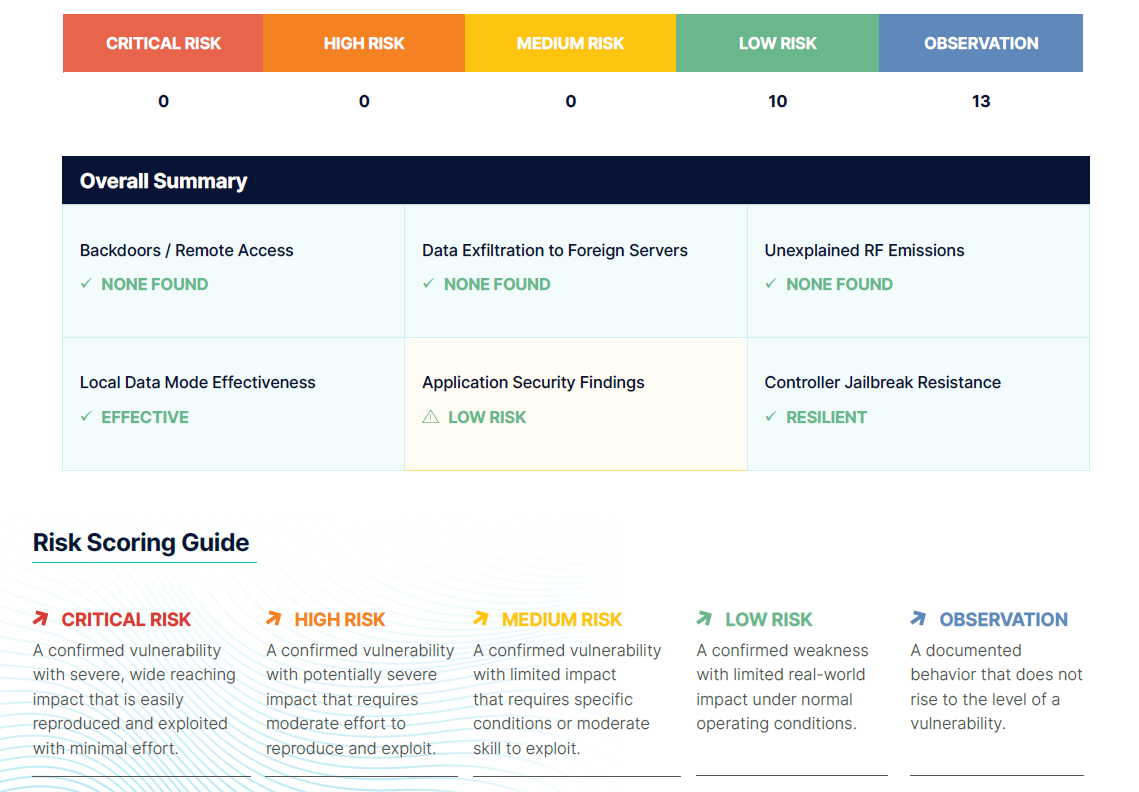Click the orange arrow icon beside High Risk

273,618
